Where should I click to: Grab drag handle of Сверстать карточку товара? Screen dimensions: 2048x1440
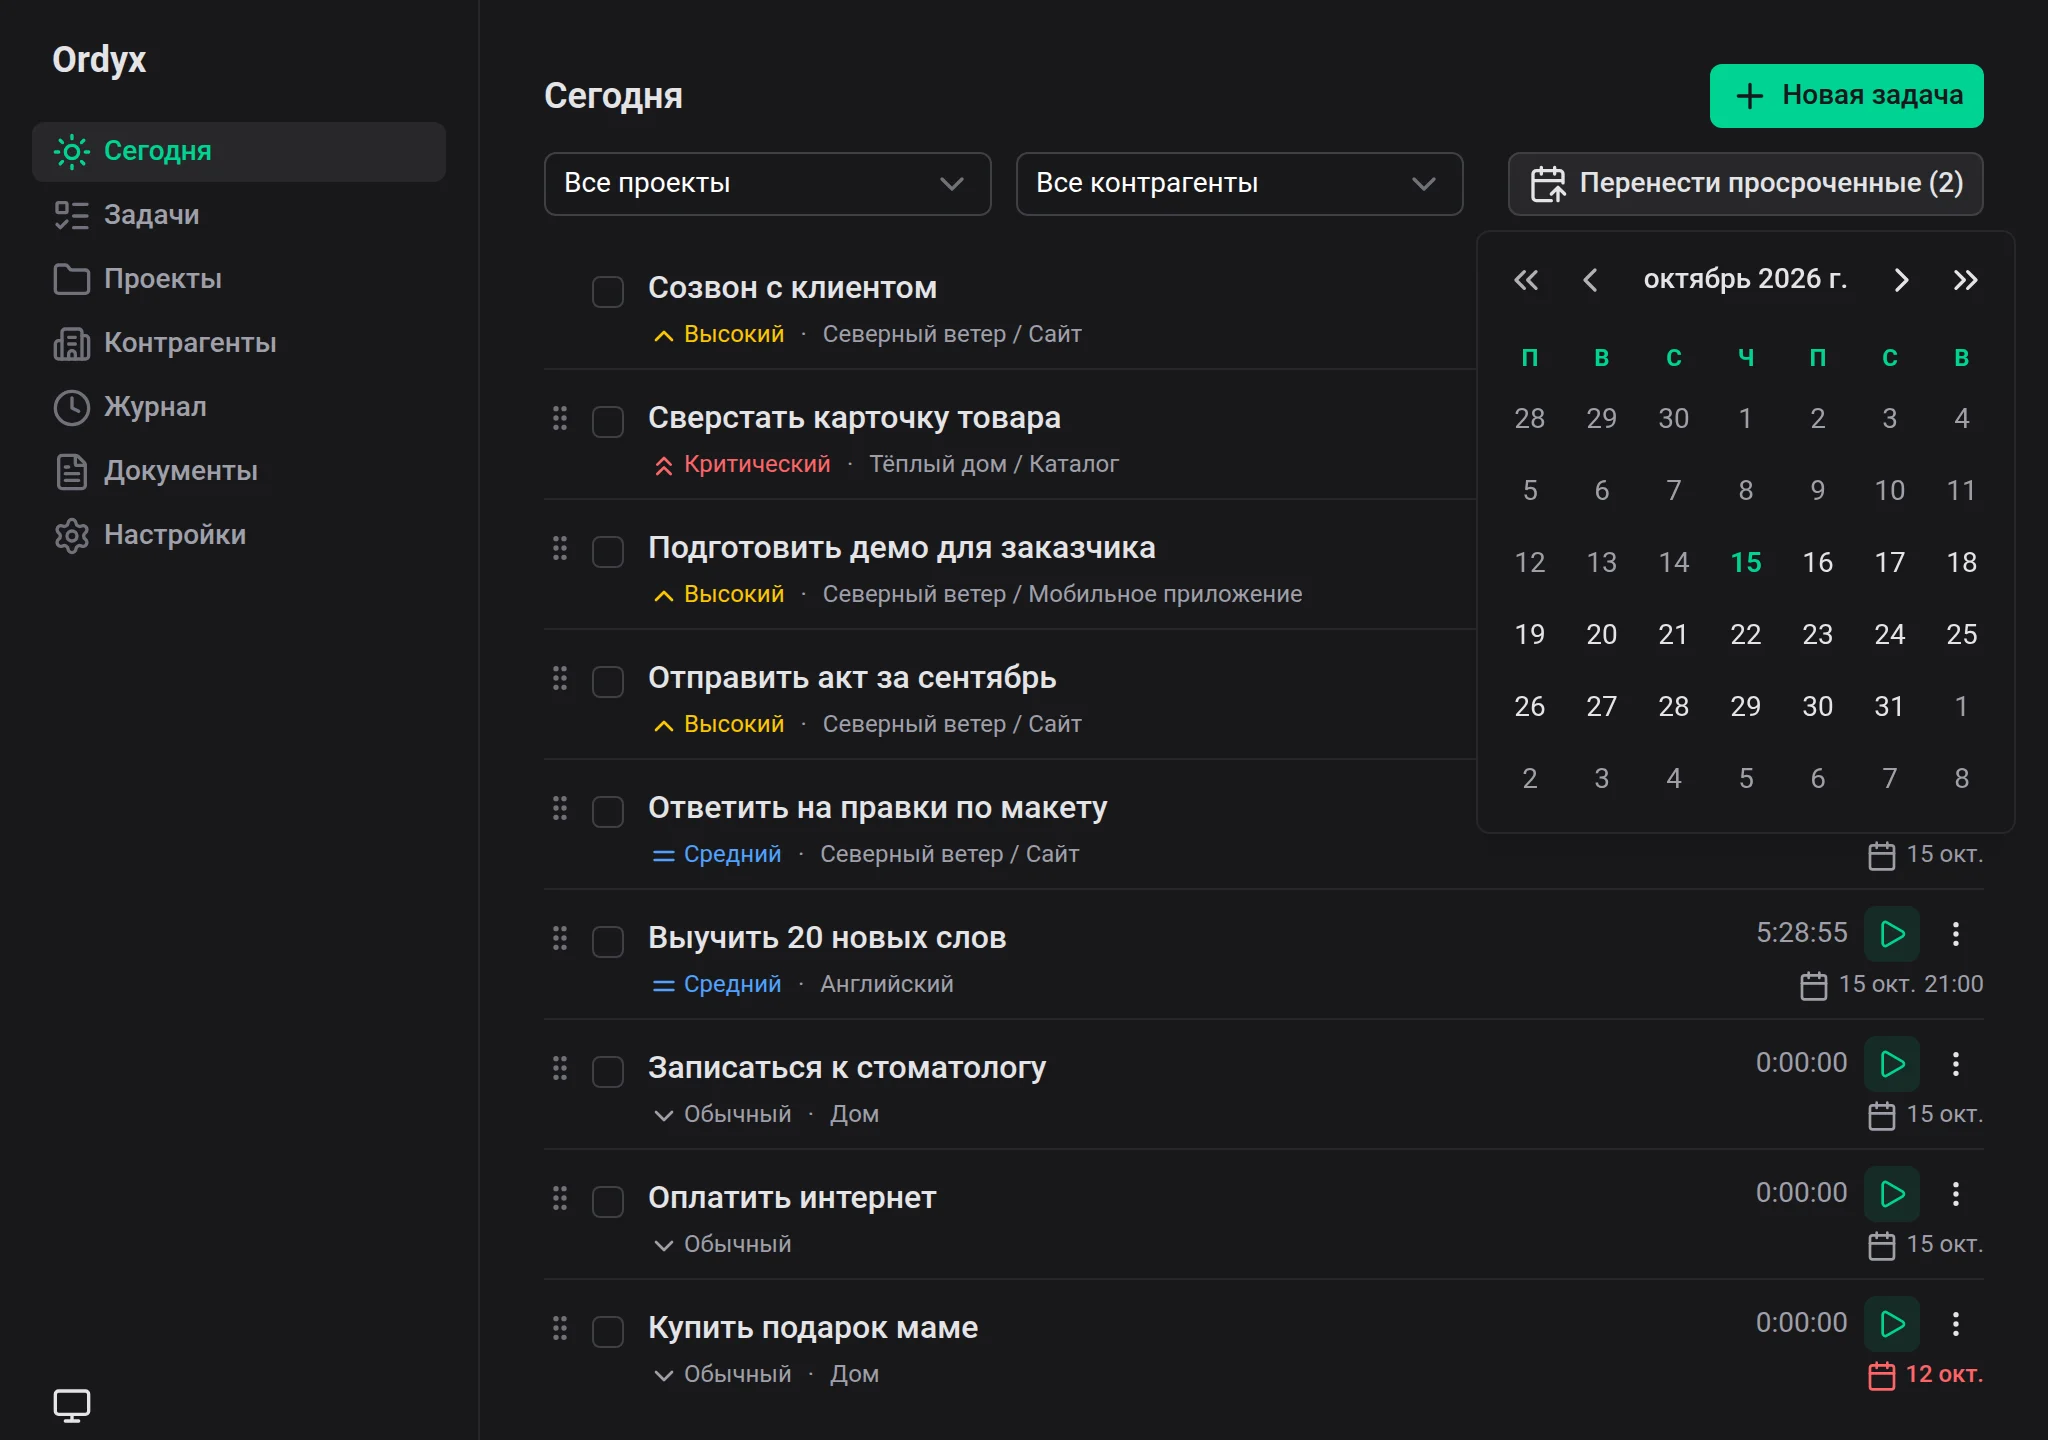point(560,418)
